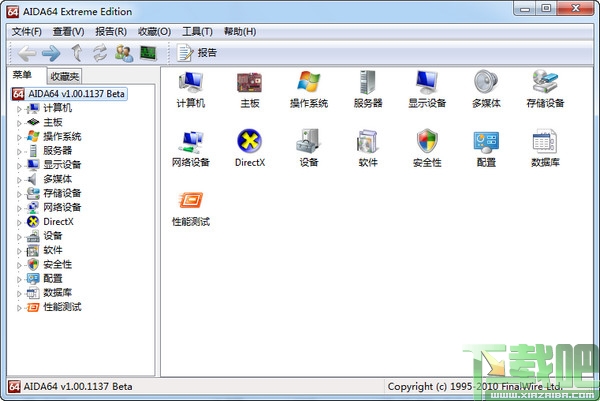Select 主板 label in the tree
600x401 pixels.
point(53,122)
